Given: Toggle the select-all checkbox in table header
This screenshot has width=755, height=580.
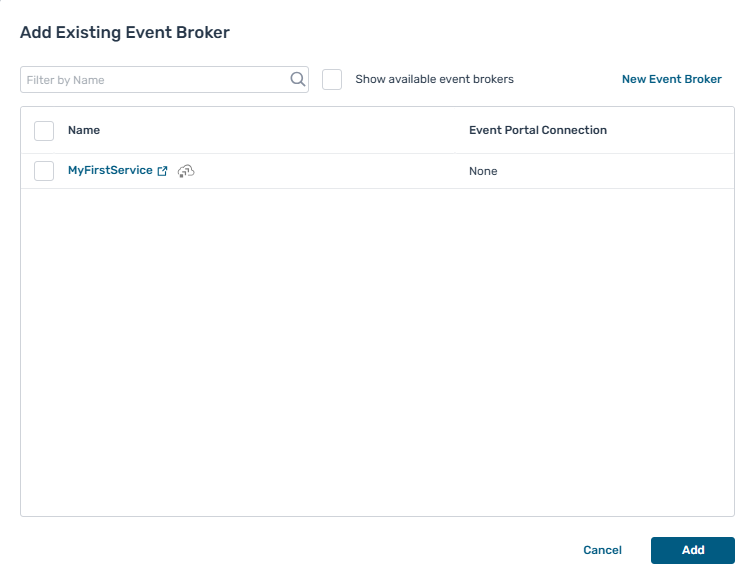Looking at the screenshot, I should pos(44,131).
